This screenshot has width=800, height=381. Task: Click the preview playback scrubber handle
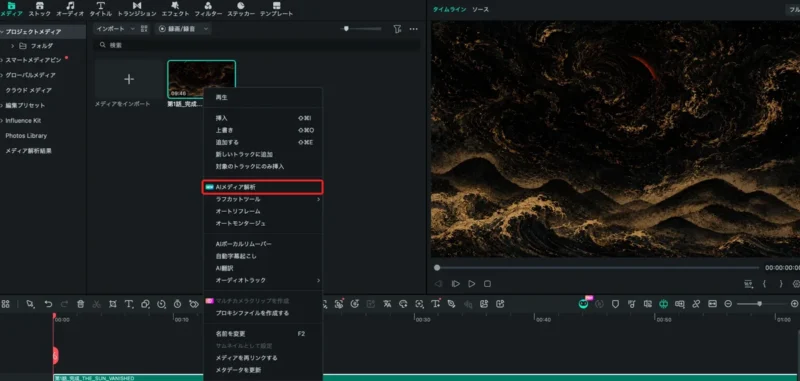437,268
